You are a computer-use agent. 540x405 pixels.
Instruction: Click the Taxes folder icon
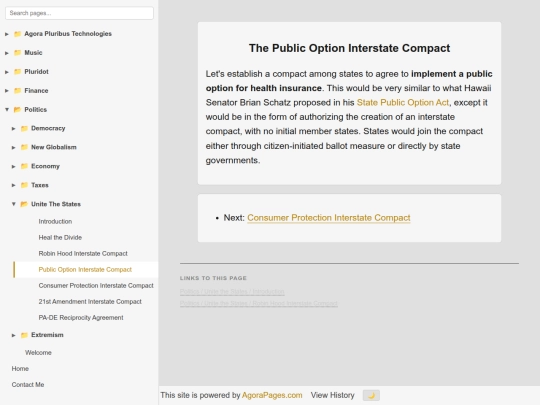pyautogui.click(x=24, y=185)
